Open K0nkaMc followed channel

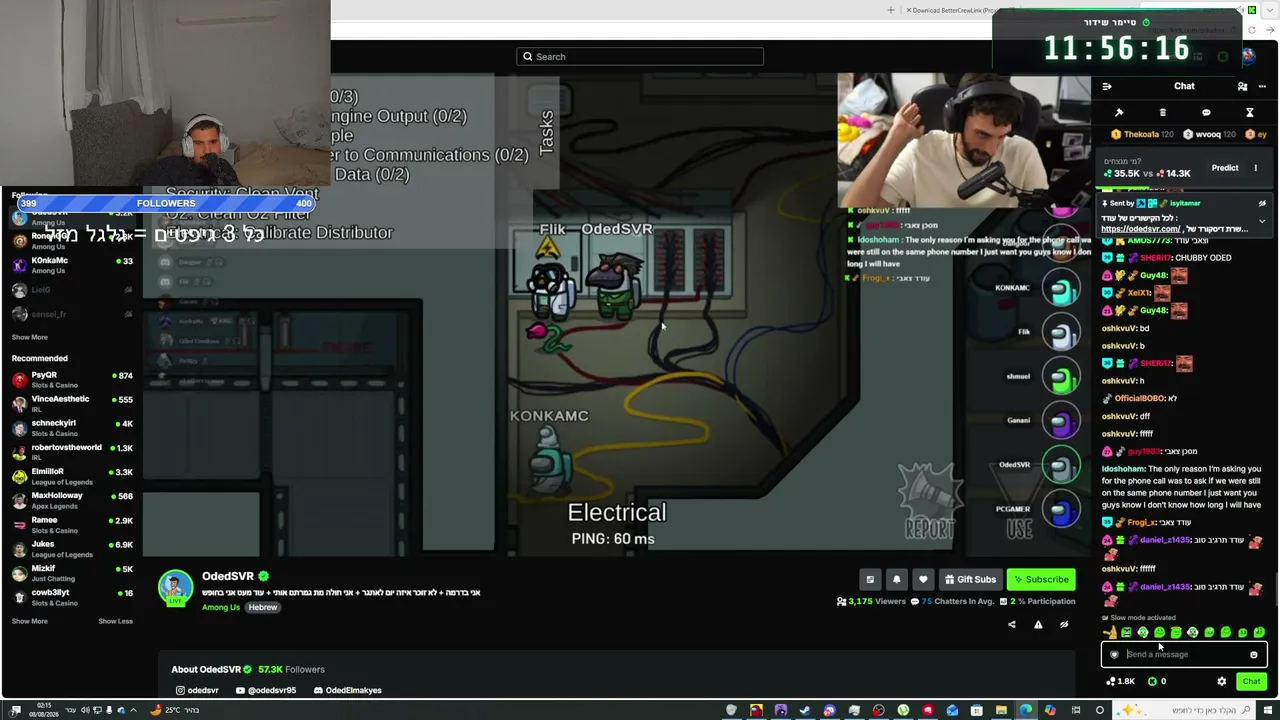(x=72, y=265)
